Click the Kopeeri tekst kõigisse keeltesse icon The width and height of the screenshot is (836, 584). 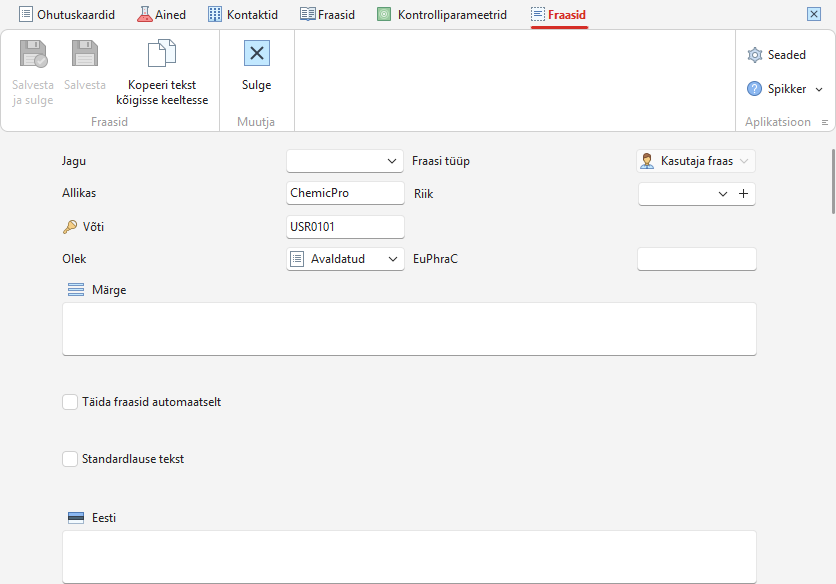tap(162, 53)
